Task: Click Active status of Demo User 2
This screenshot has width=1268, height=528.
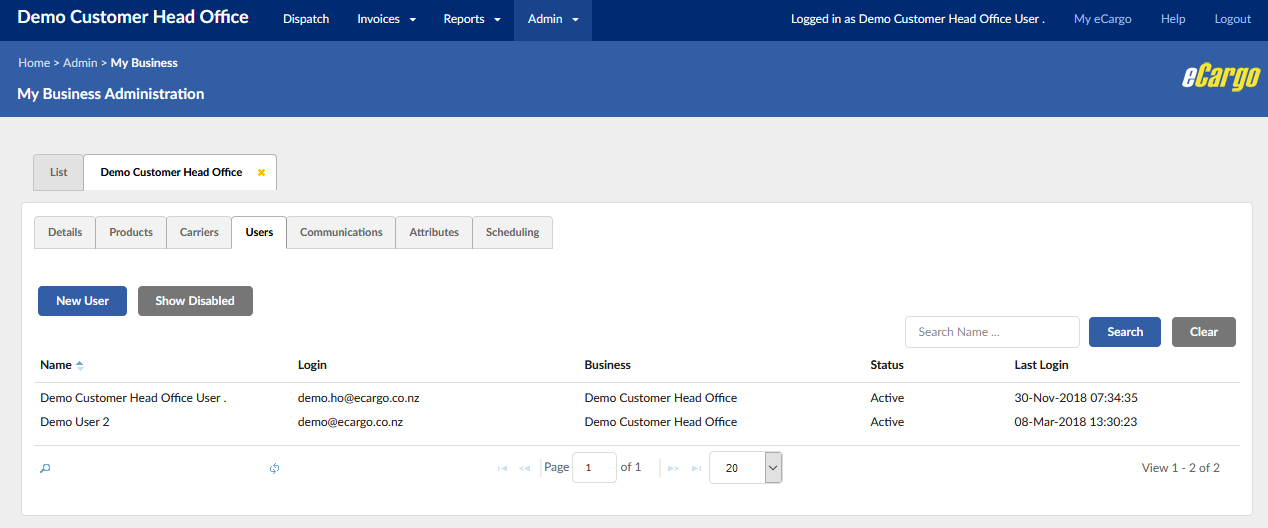Action: 887,422
